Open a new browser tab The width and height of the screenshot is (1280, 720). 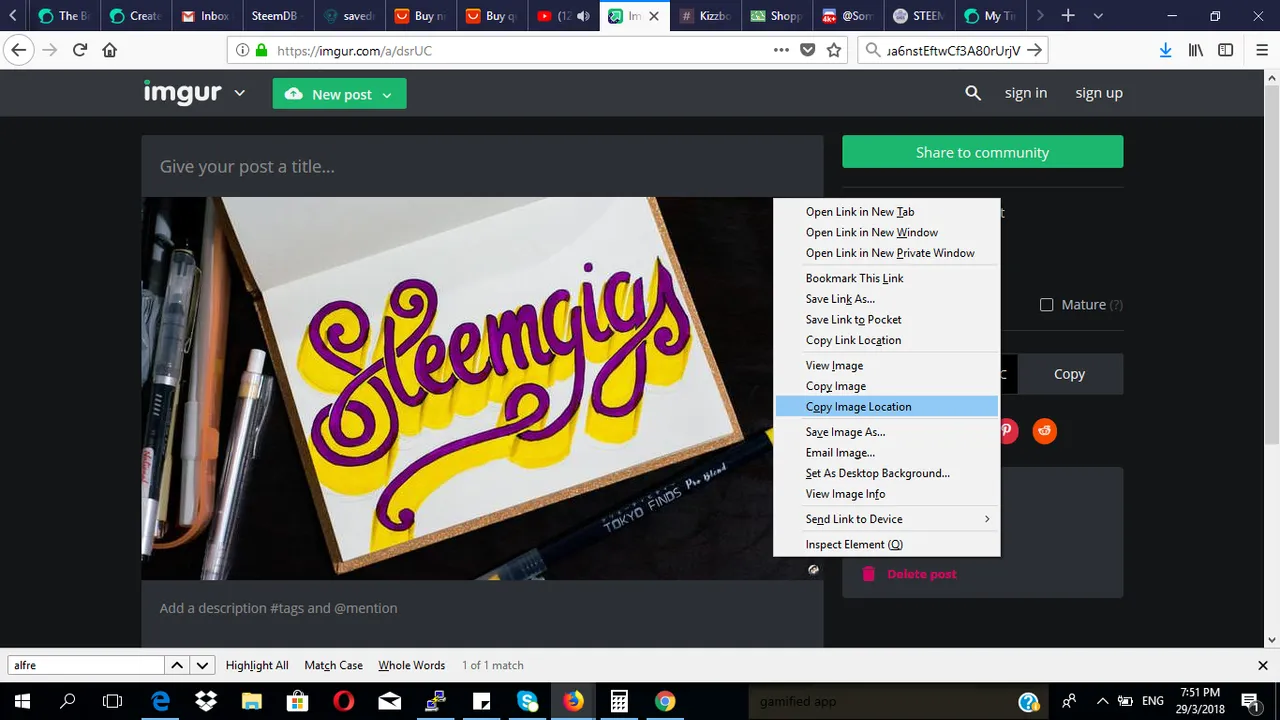pyautogui.click(x=1068, y=16)
